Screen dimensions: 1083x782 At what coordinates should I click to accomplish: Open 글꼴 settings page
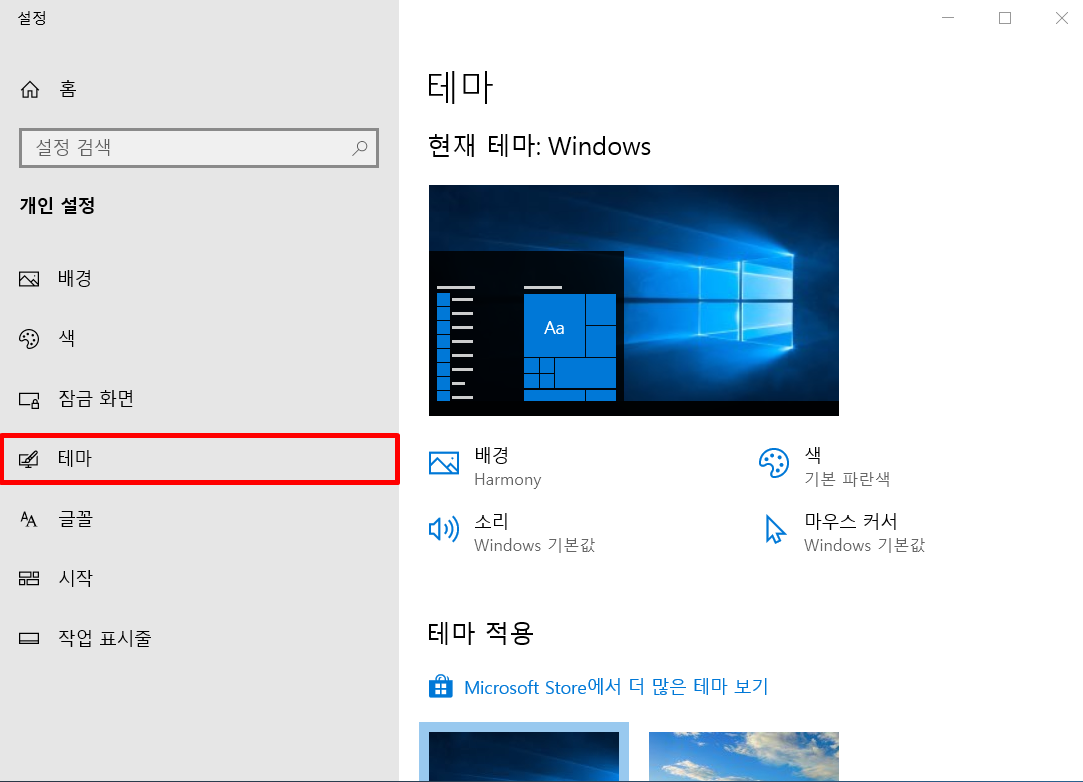(75, 519)
